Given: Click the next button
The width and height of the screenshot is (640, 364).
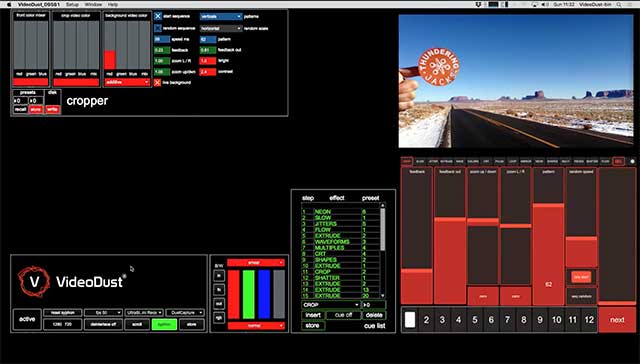Looking at the screenshot, I should (617, 320).
